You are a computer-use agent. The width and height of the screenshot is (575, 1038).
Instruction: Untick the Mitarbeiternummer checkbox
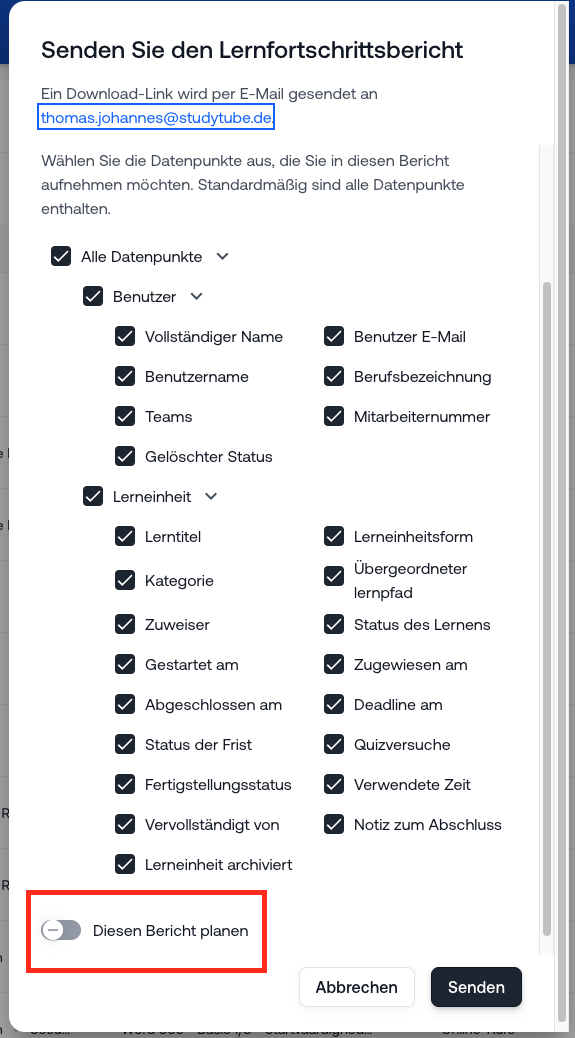coord(334,416)
